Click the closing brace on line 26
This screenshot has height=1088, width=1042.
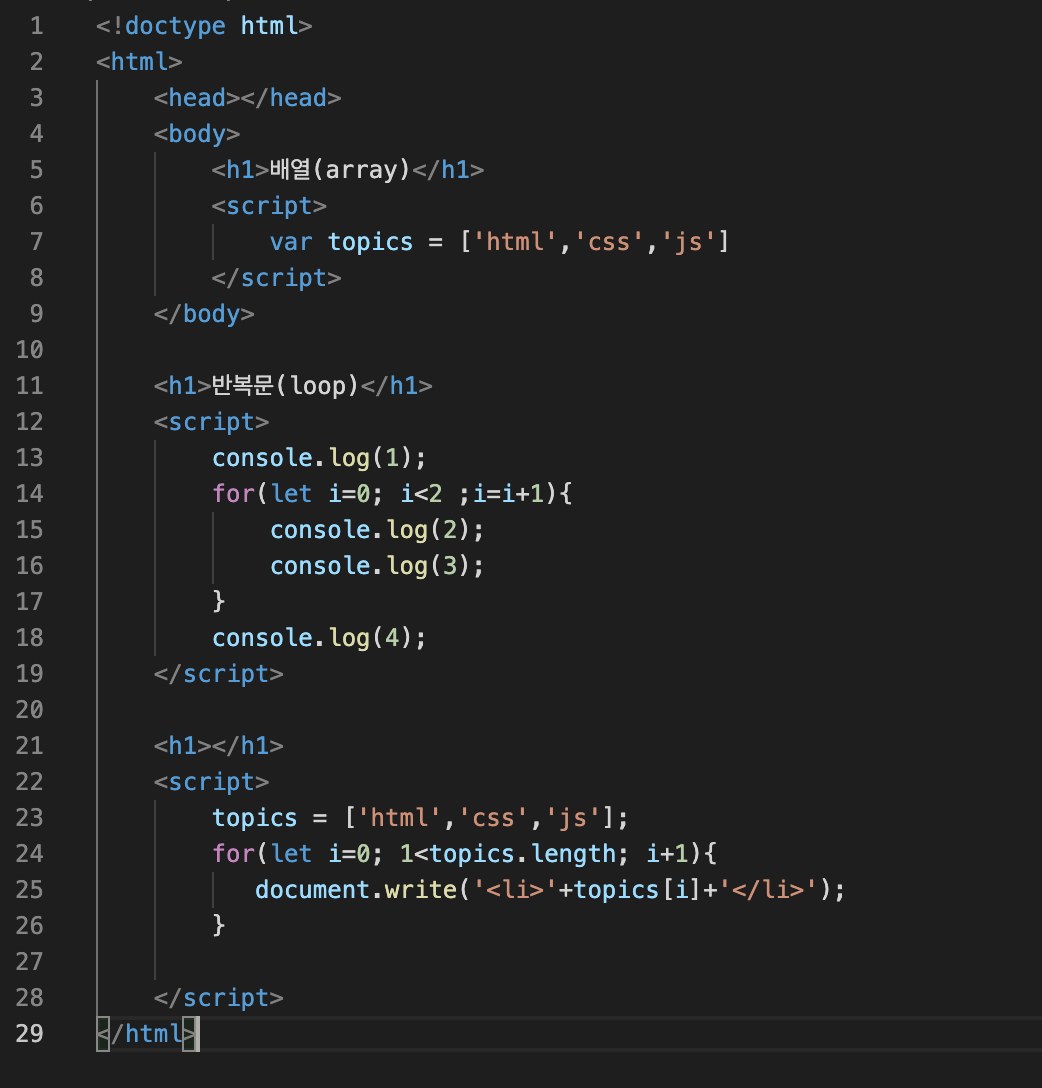(x=219, y=925)
